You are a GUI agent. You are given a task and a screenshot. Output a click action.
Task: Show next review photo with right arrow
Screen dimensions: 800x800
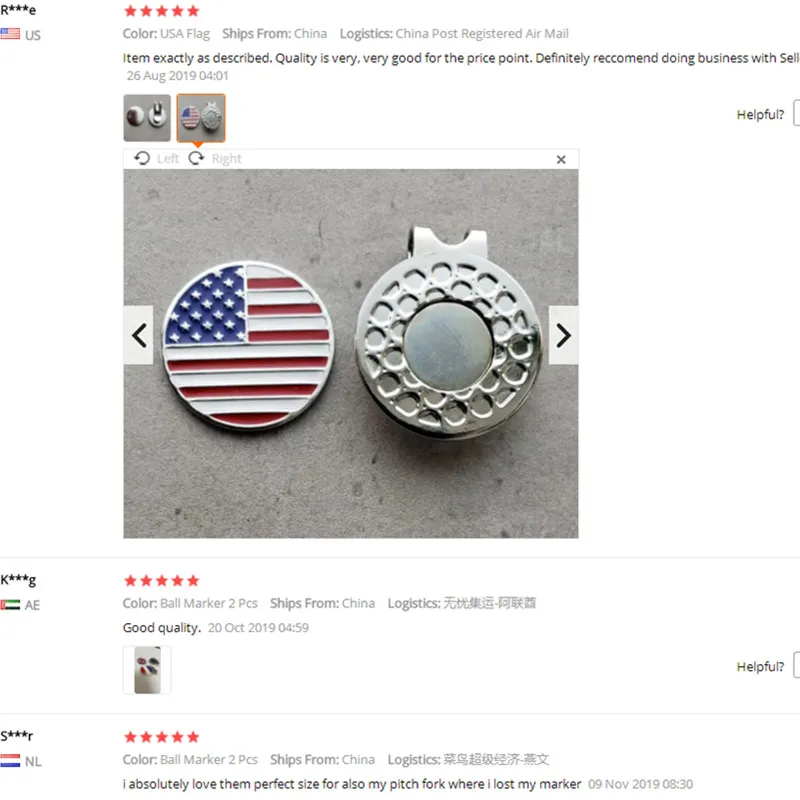coord(563,335)
